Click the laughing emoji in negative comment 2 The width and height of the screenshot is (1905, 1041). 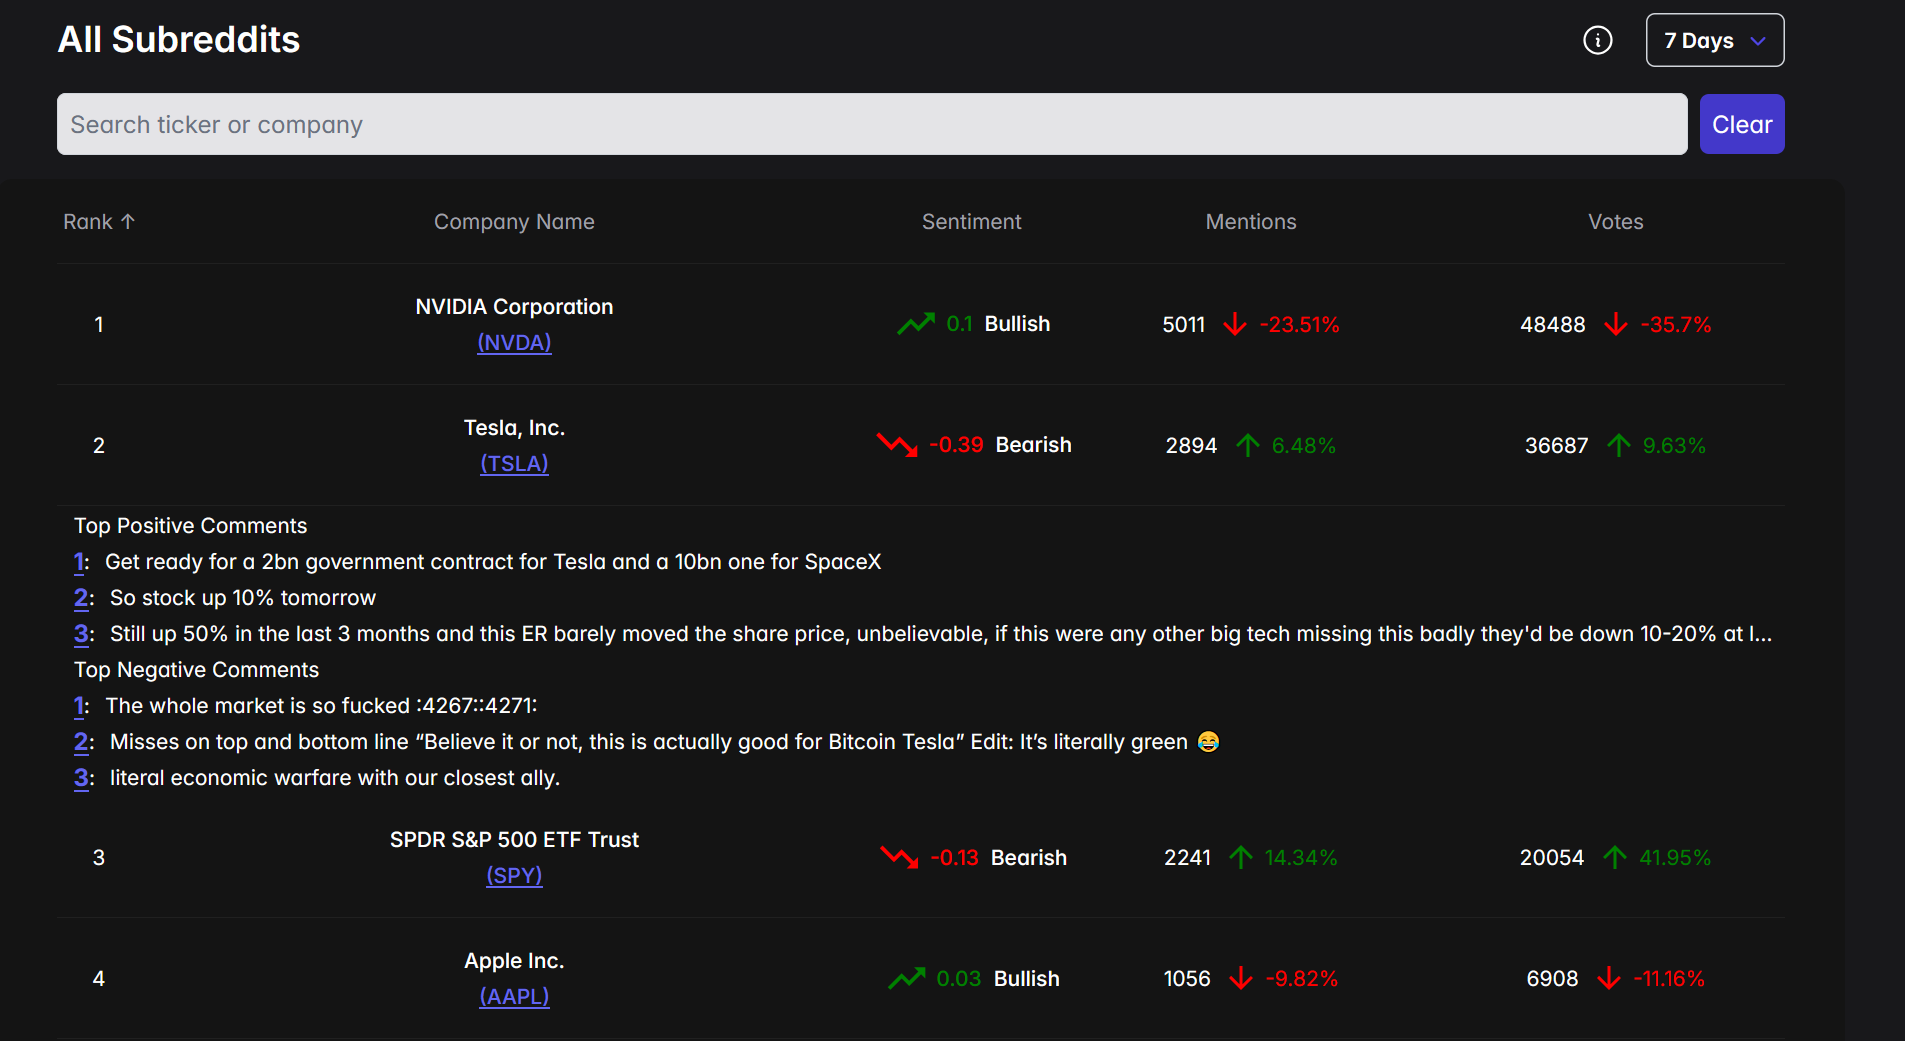pyautogui.click(x=1208, y=742)
